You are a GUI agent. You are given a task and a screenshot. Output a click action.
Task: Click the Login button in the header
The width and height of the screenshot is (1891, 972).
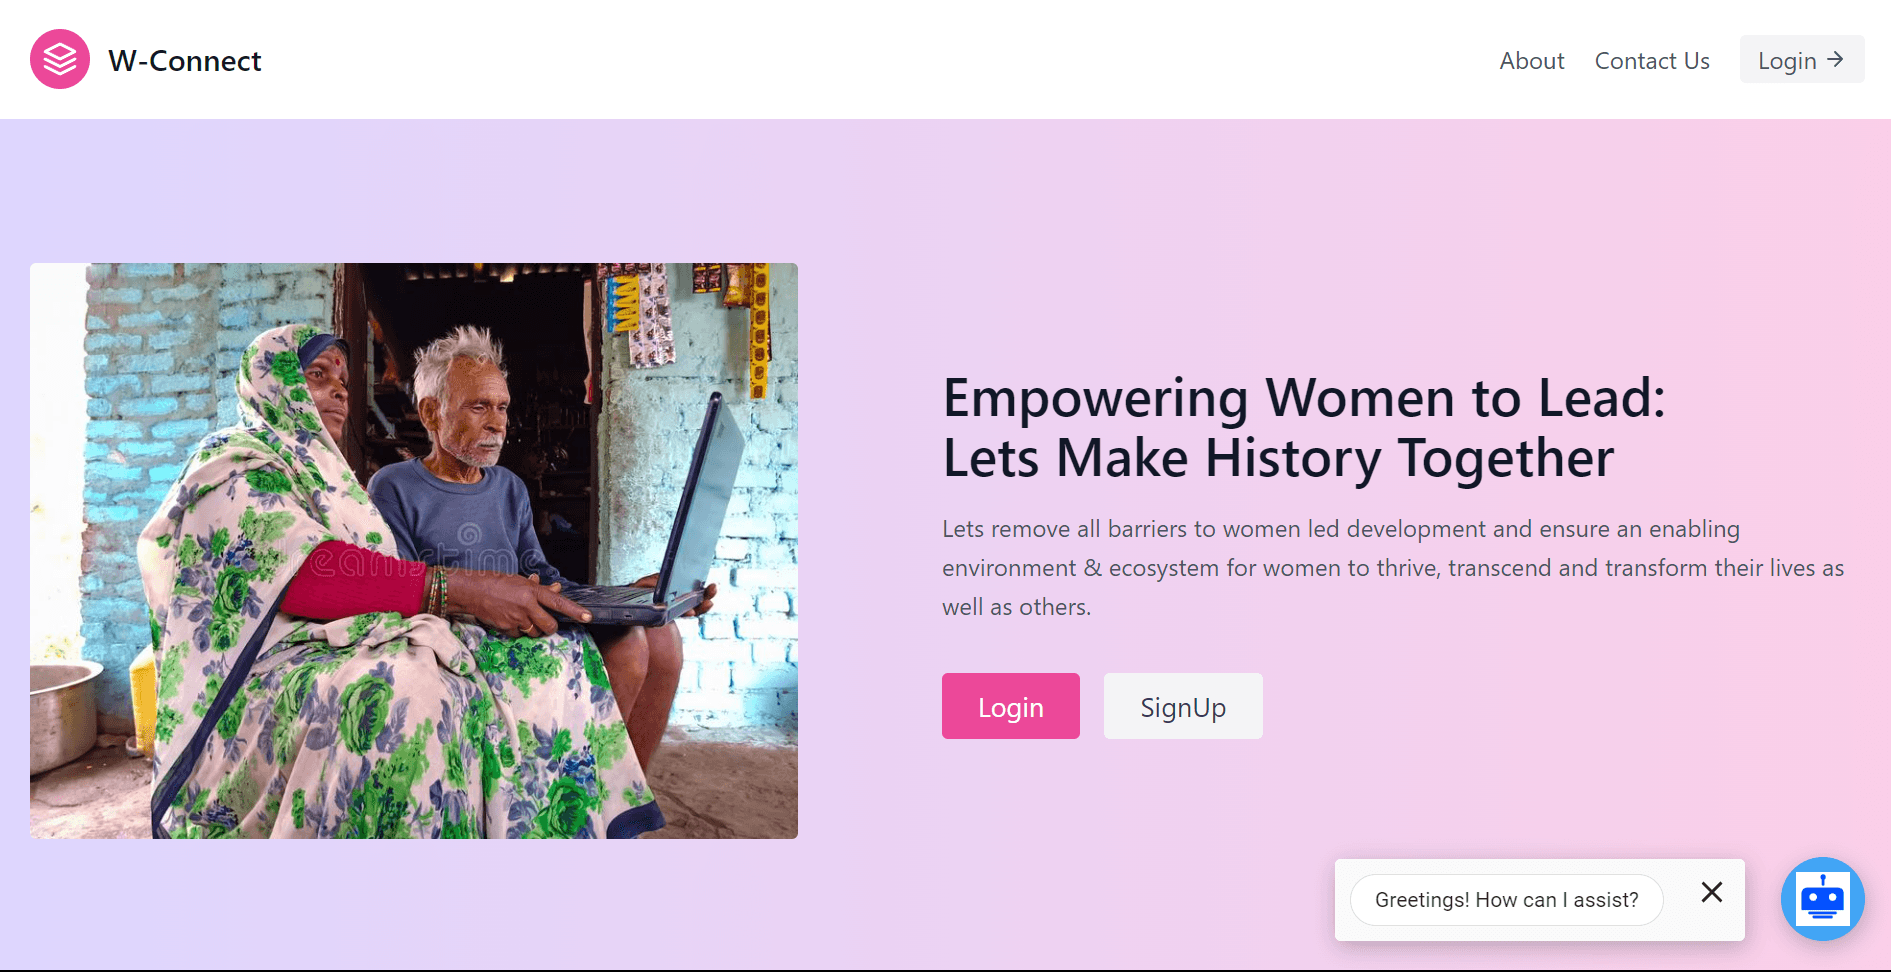1801,60
